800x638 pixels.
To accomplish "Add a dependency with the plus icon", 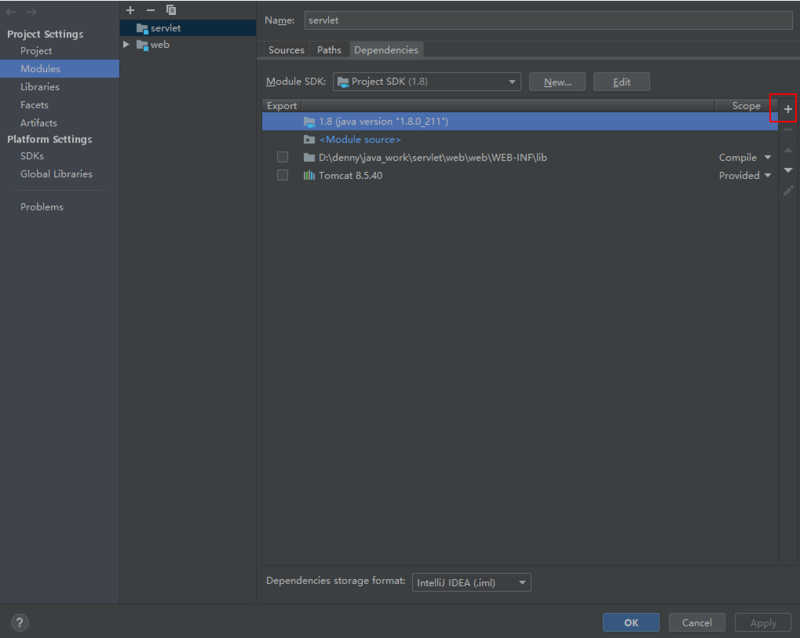I will (x=788, y=109).
